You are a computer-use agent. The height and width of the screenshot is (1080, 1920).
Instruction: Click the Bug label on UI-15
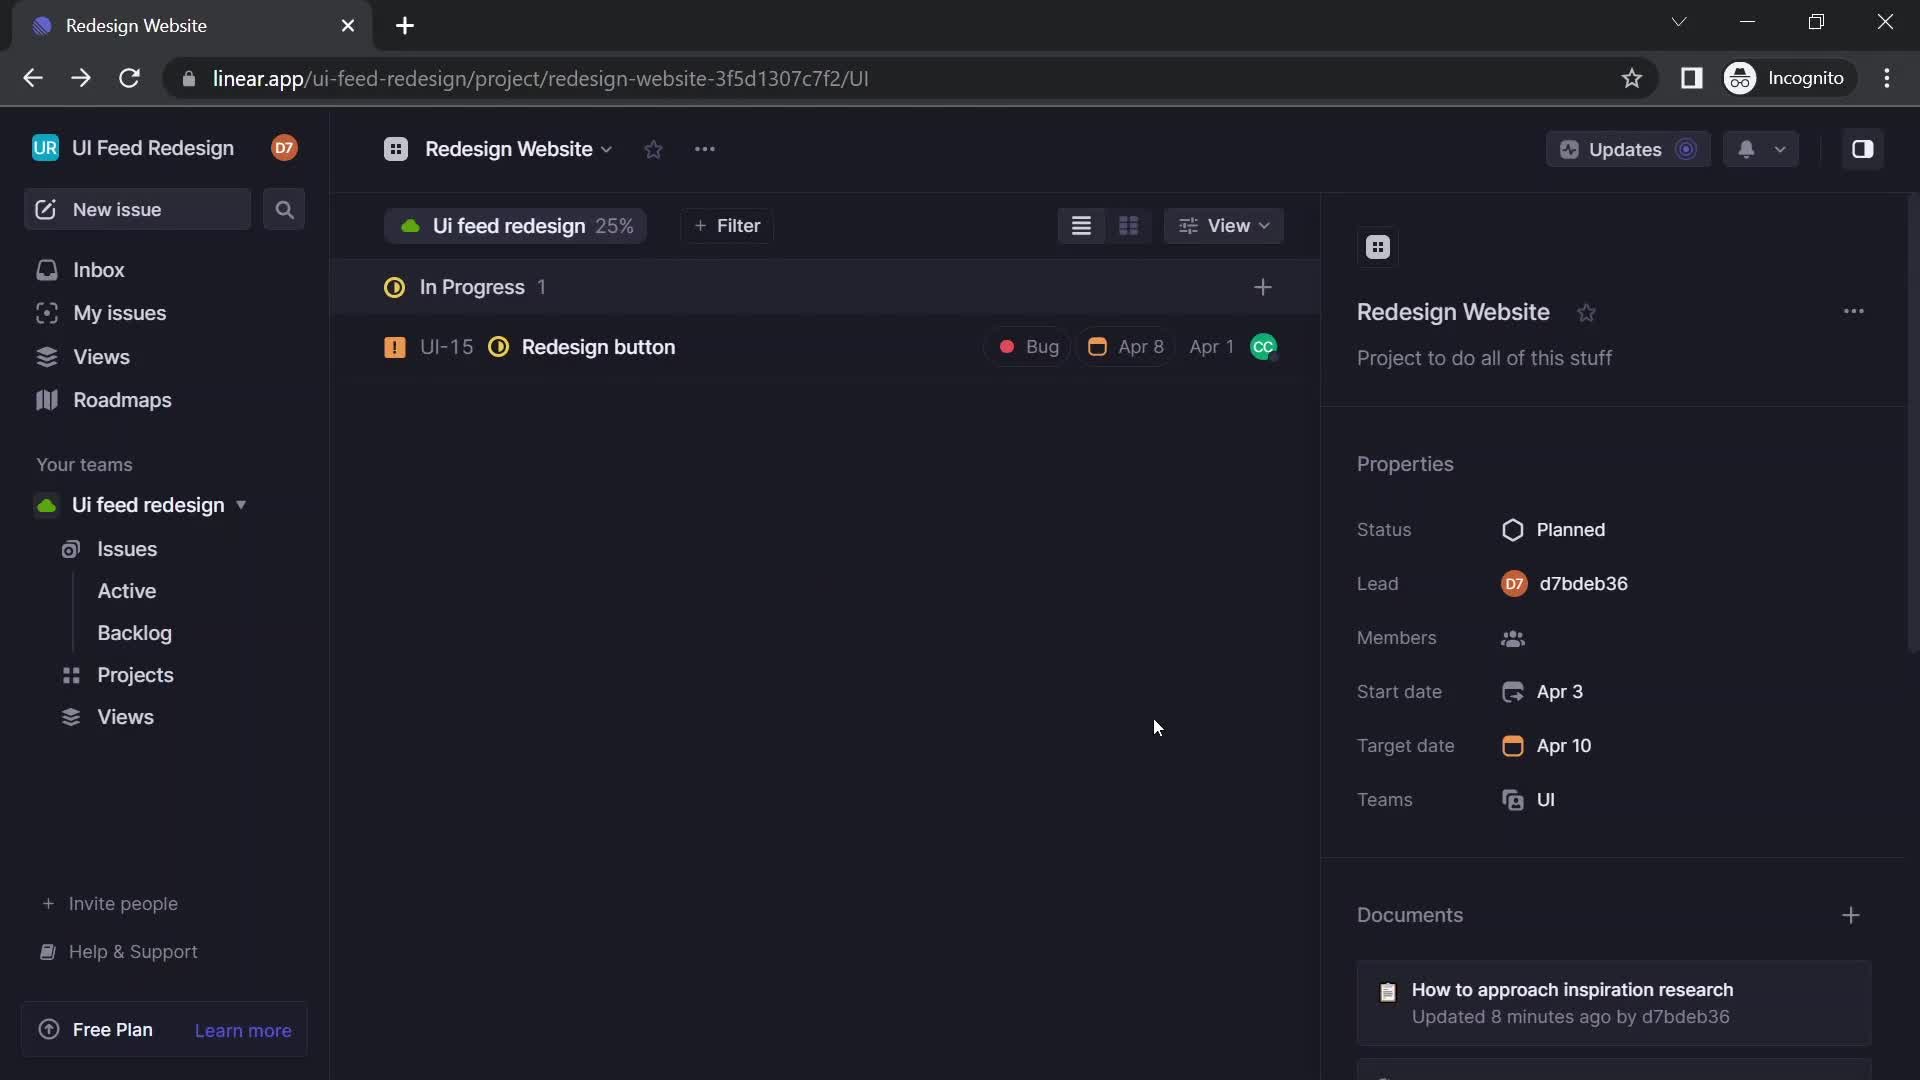1028,347
